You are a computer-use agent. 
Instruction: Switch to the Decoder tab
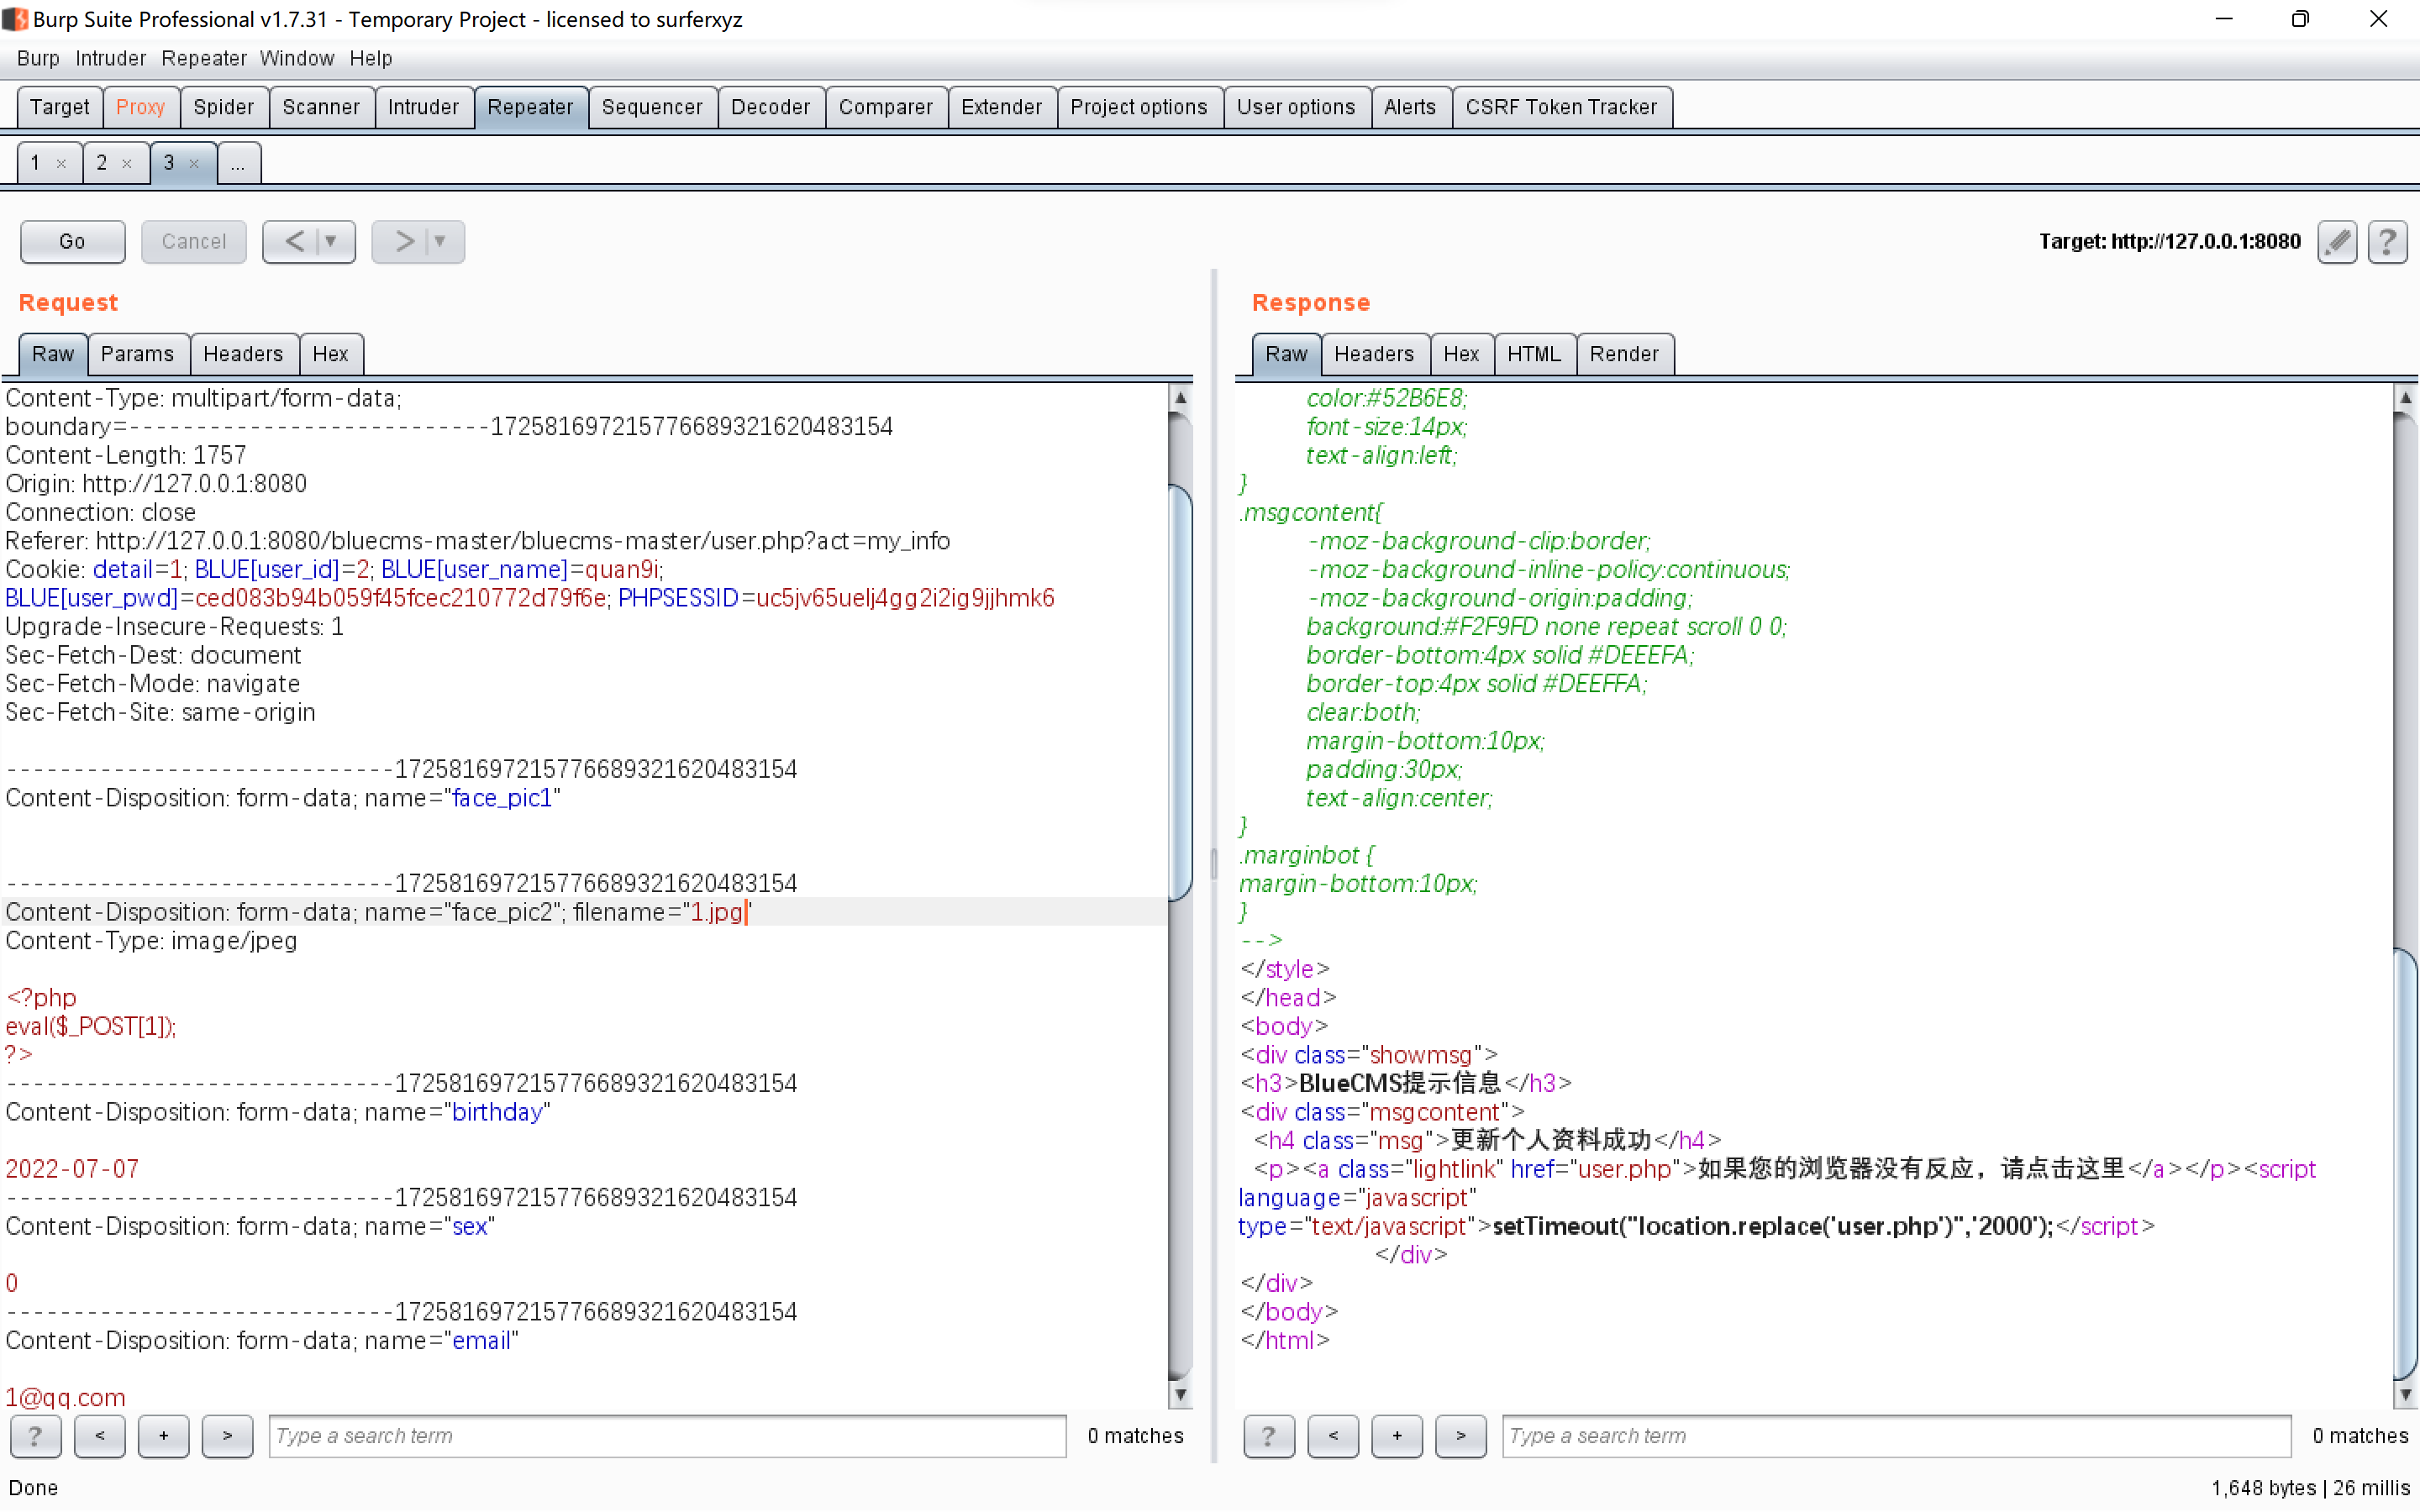tap(771, 107)
